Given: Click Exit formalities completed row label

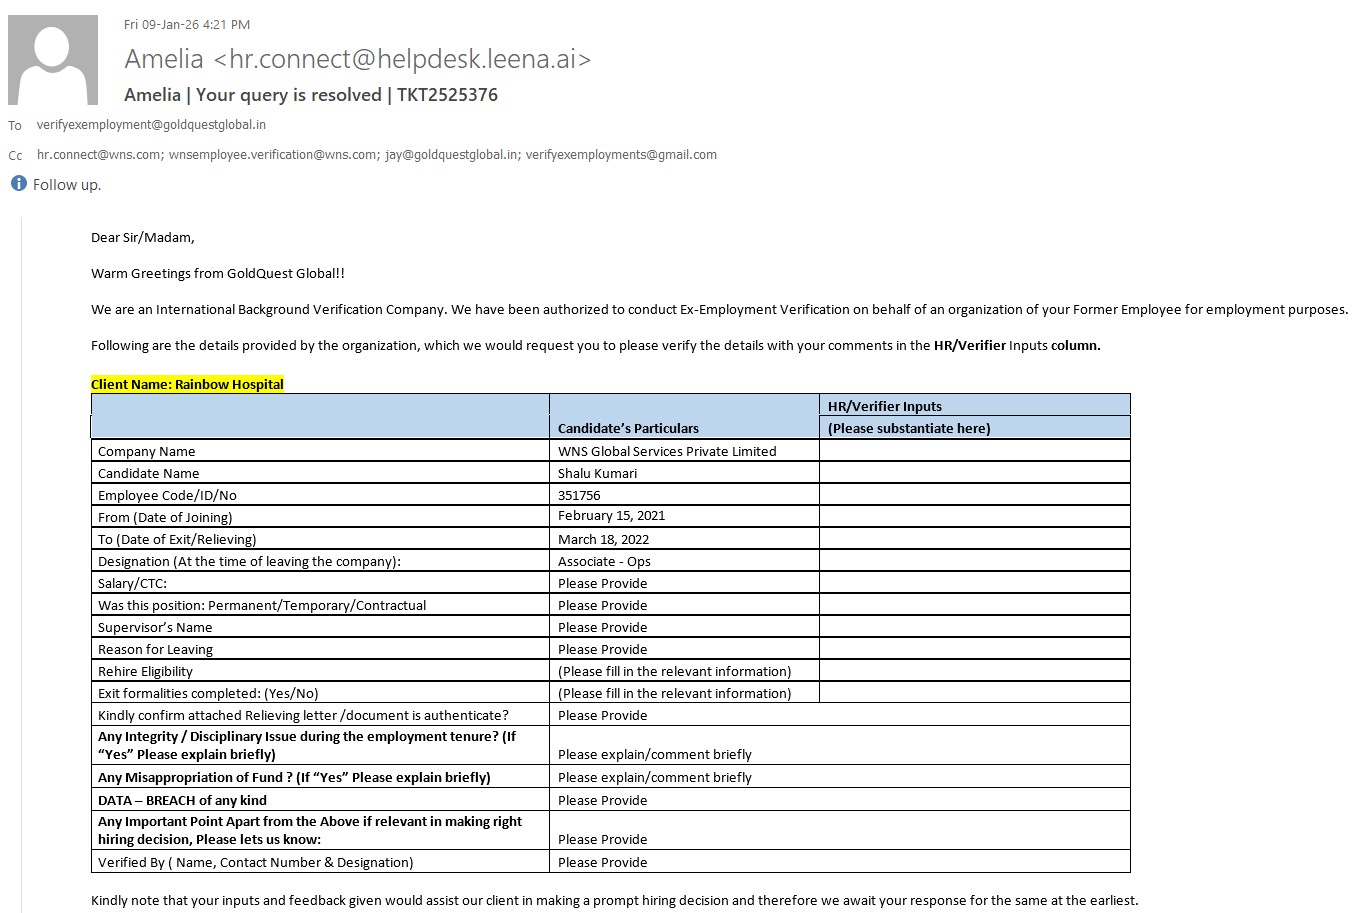Looking at the screenshot, I should 208,693.
